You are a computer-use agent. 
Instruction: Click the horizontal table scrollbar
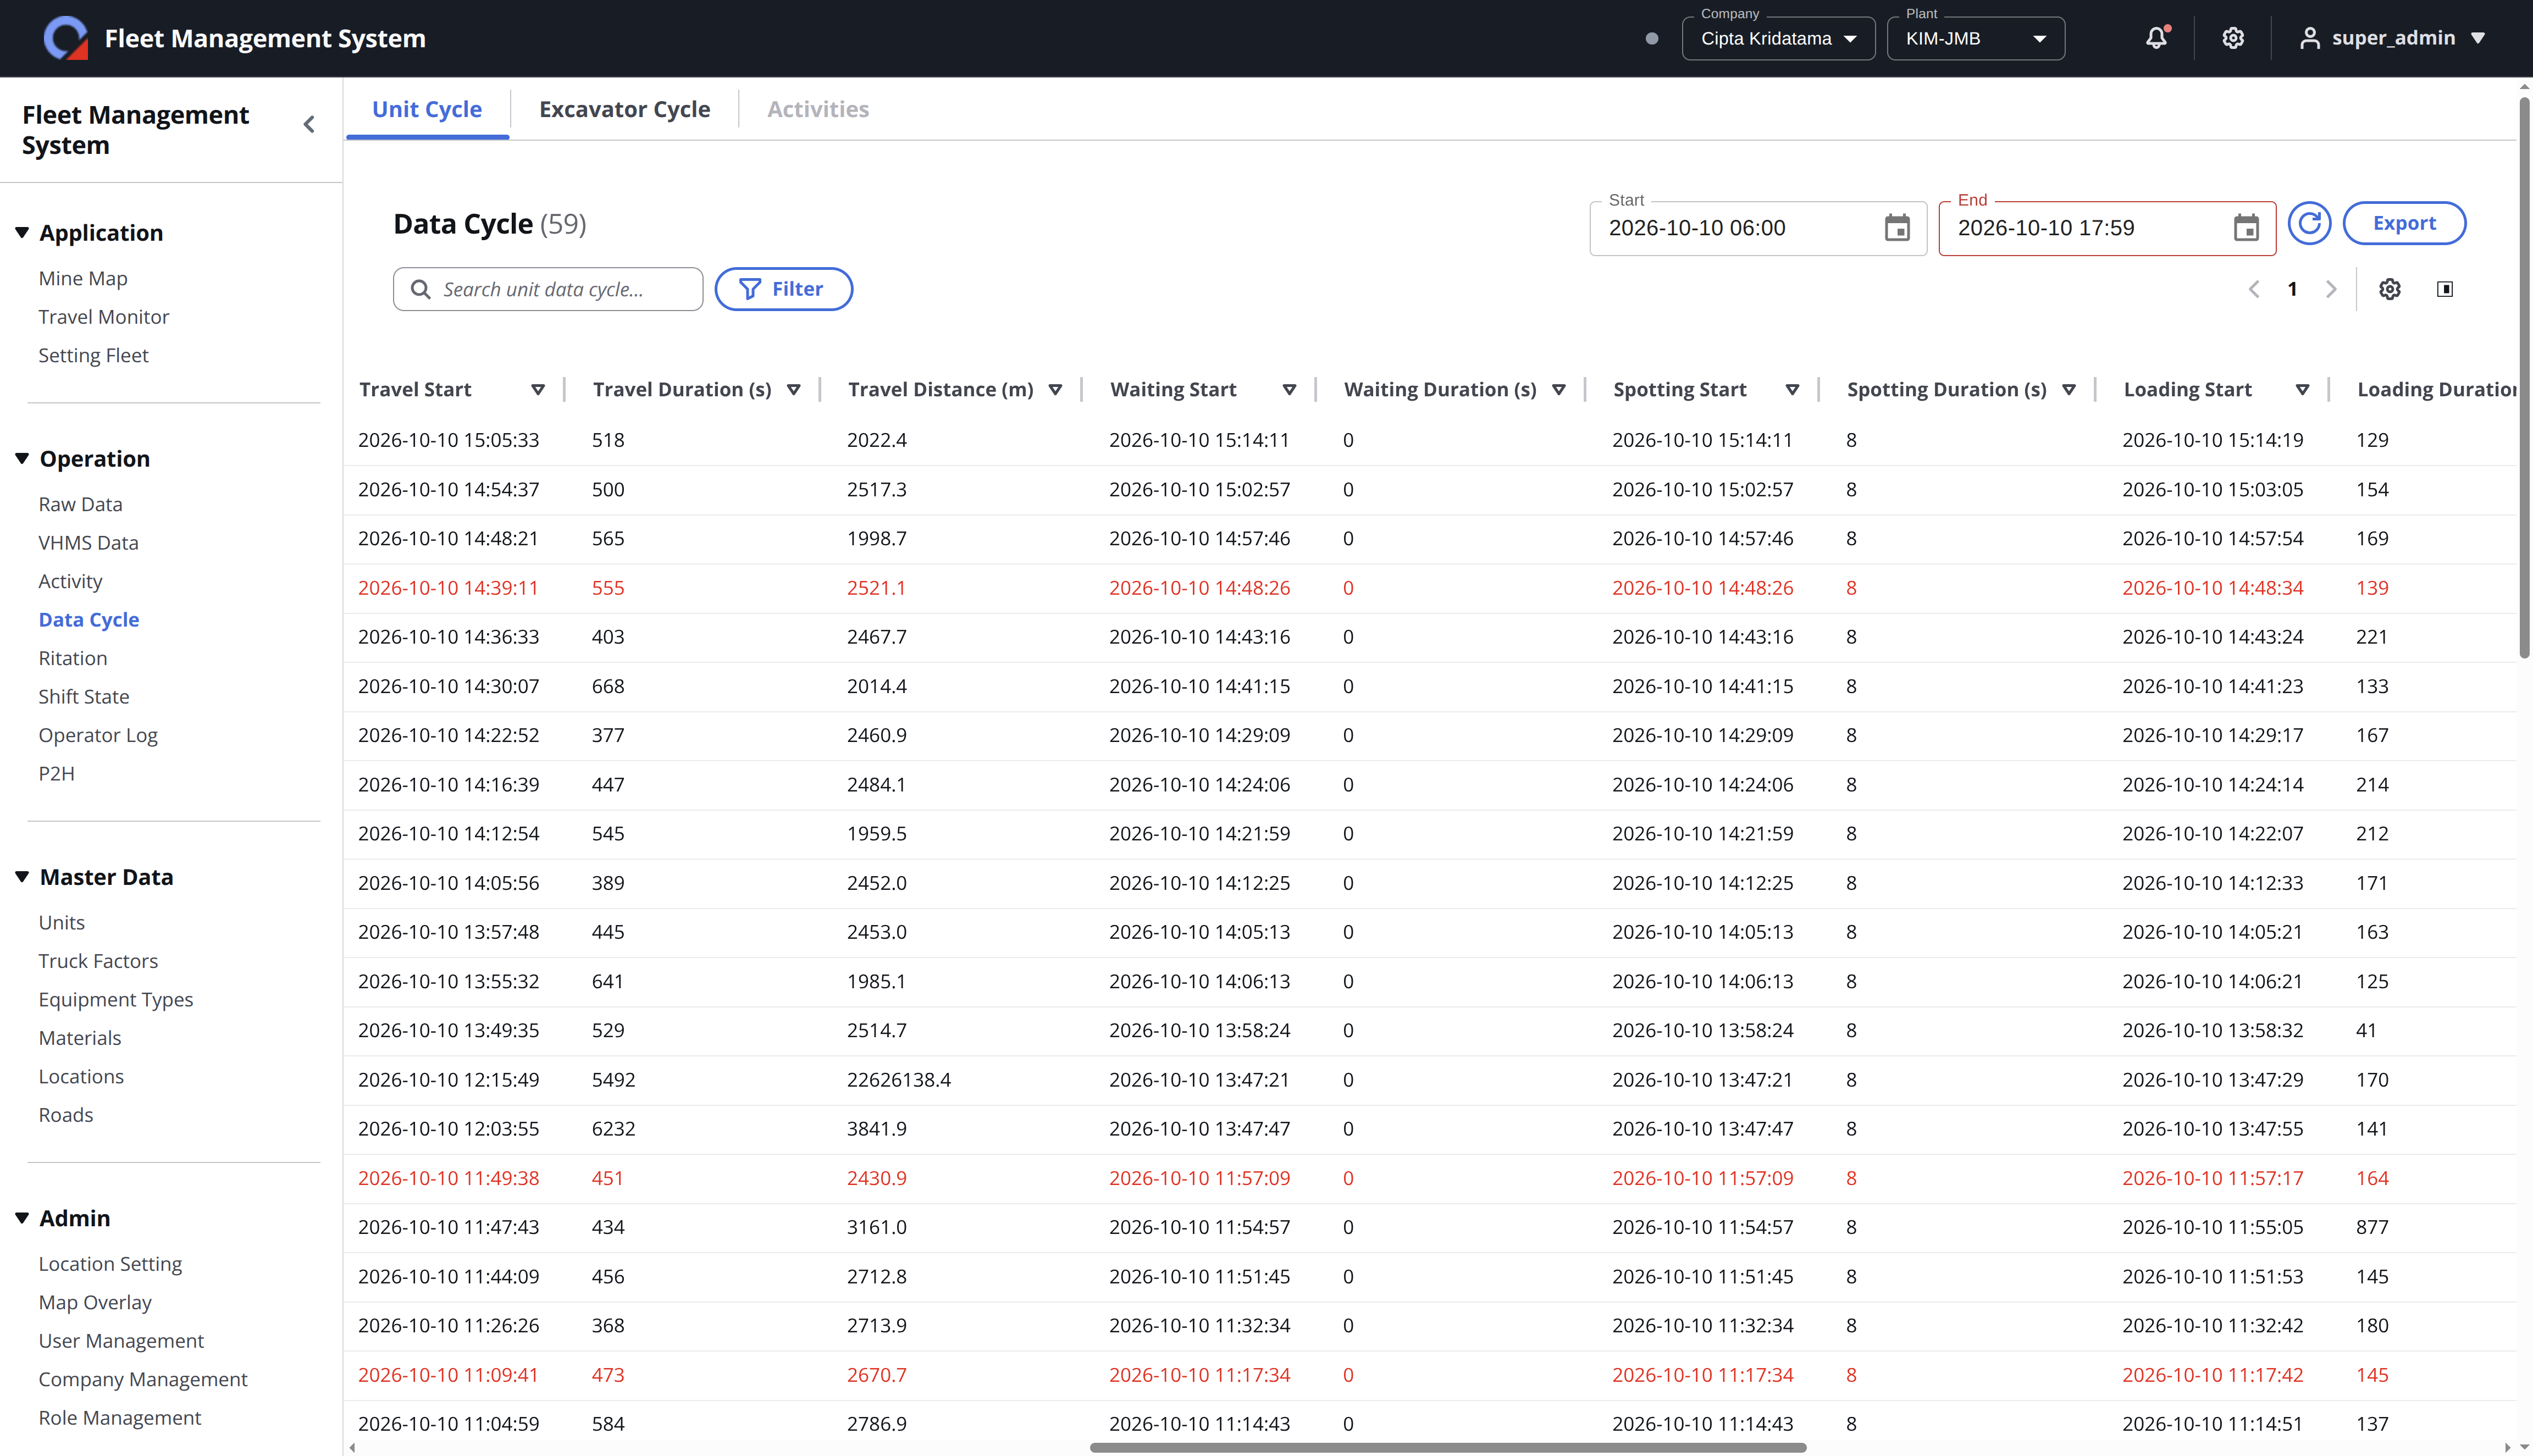click(1447, 1447)
